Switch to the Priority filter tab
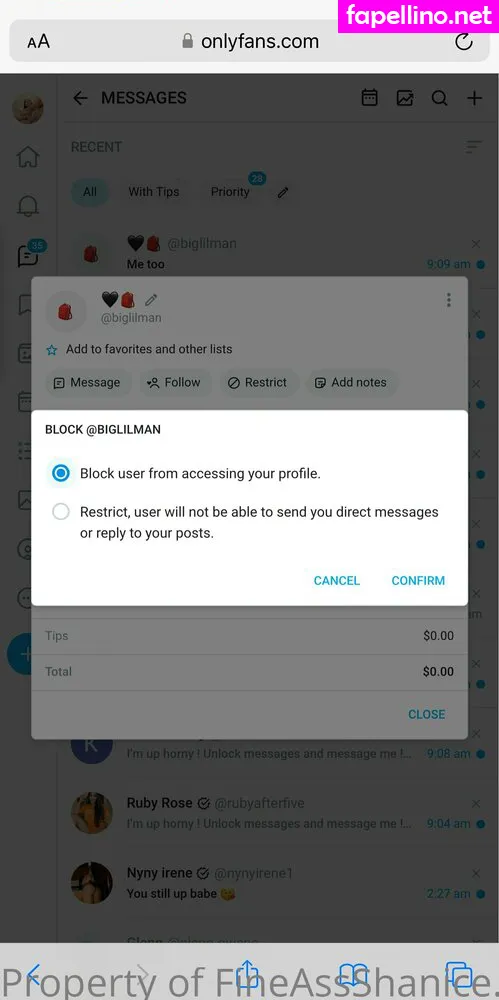Image resolution: width=499 pixels, height=1000 pixels. pos(230,191)
